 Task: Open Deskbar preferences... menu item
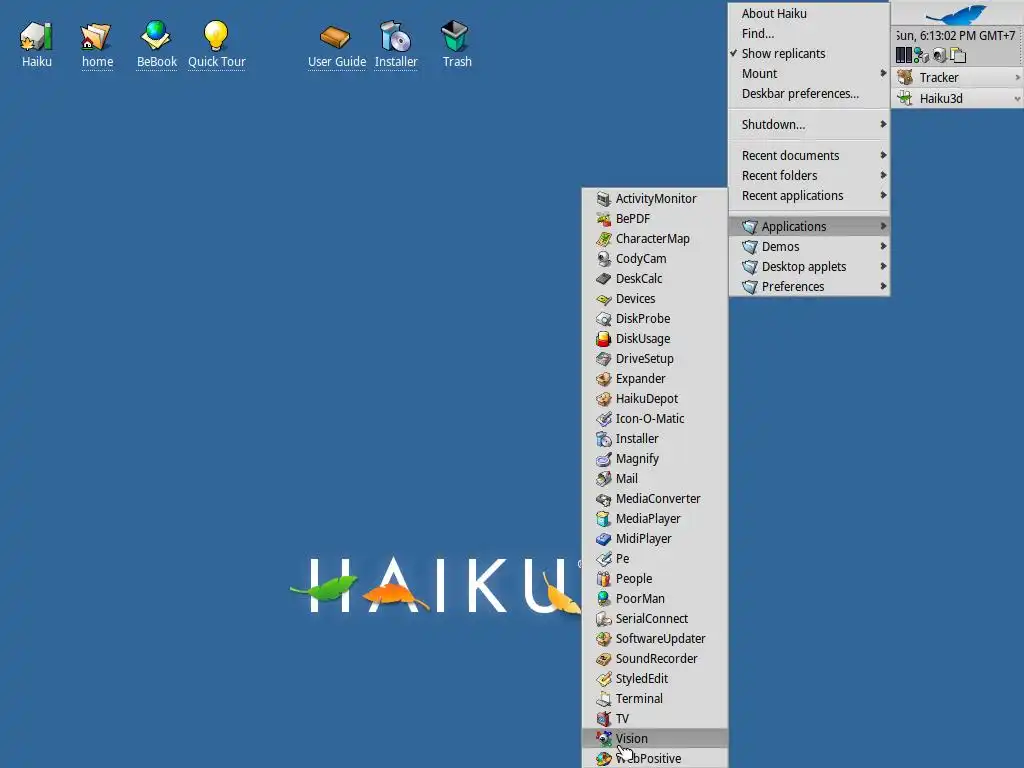pos(809,94)
